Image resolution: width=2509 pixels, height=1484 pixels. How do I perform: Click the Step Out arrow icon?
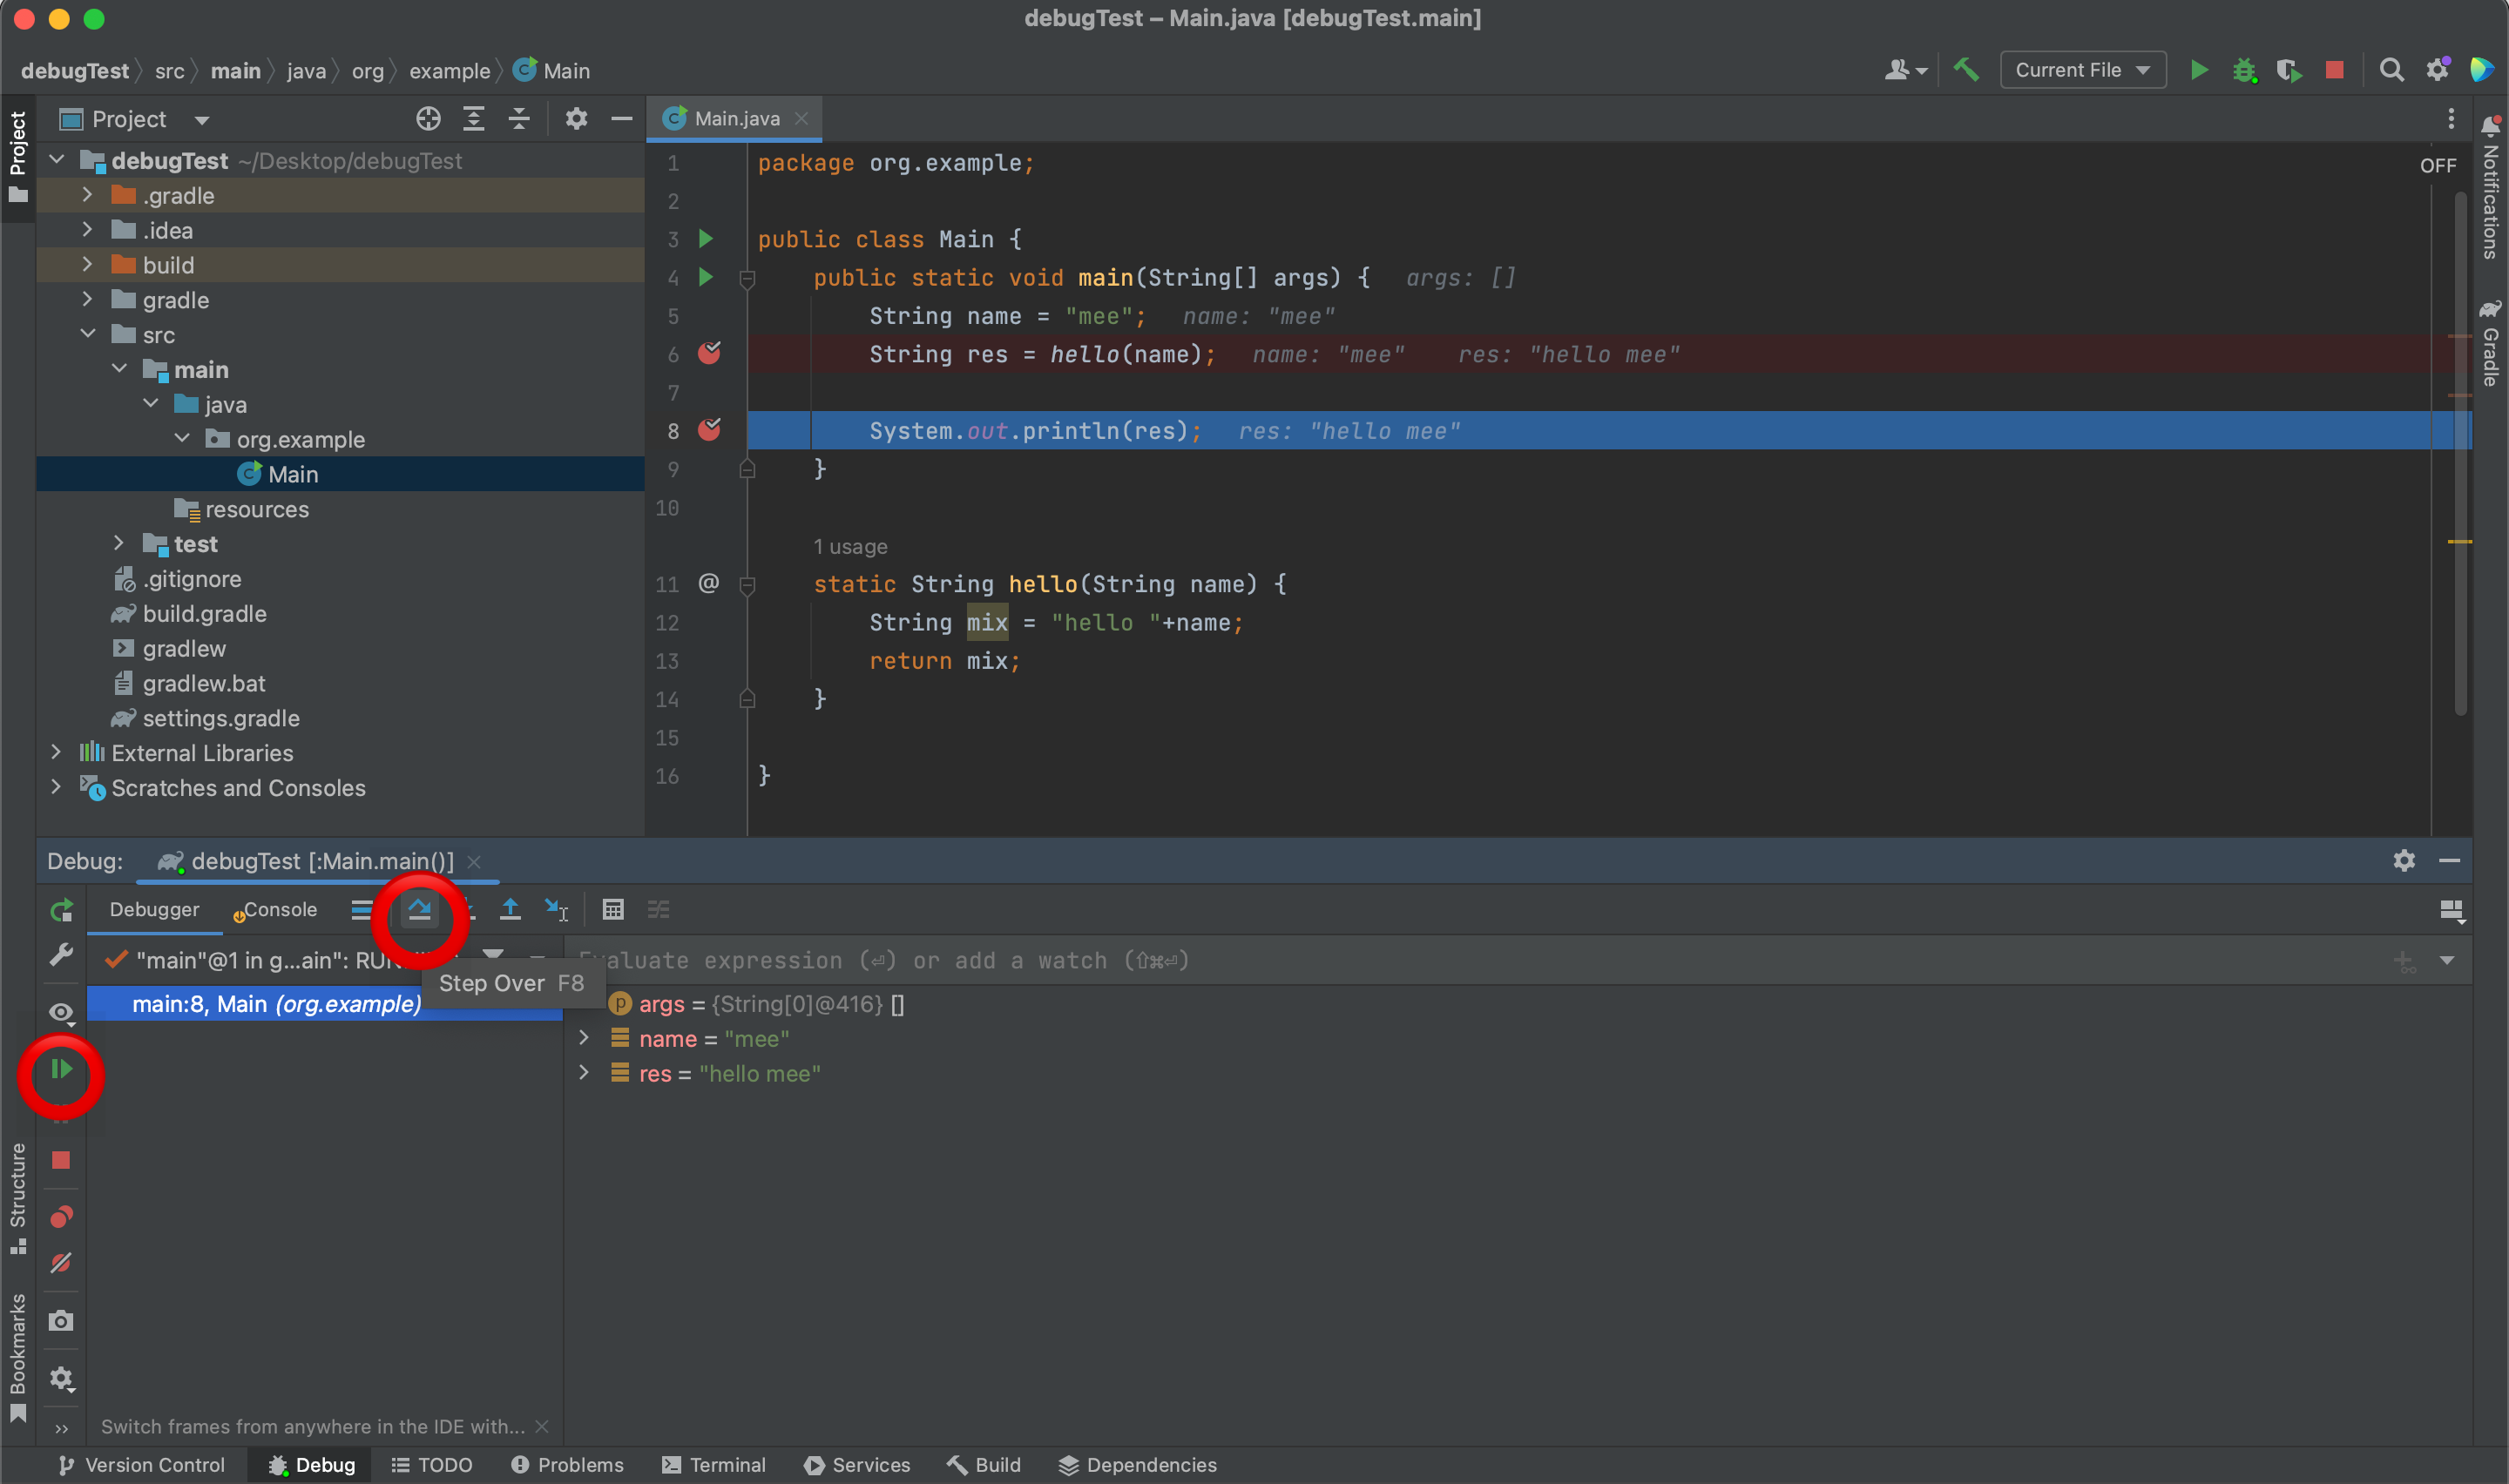click(510, 909)
